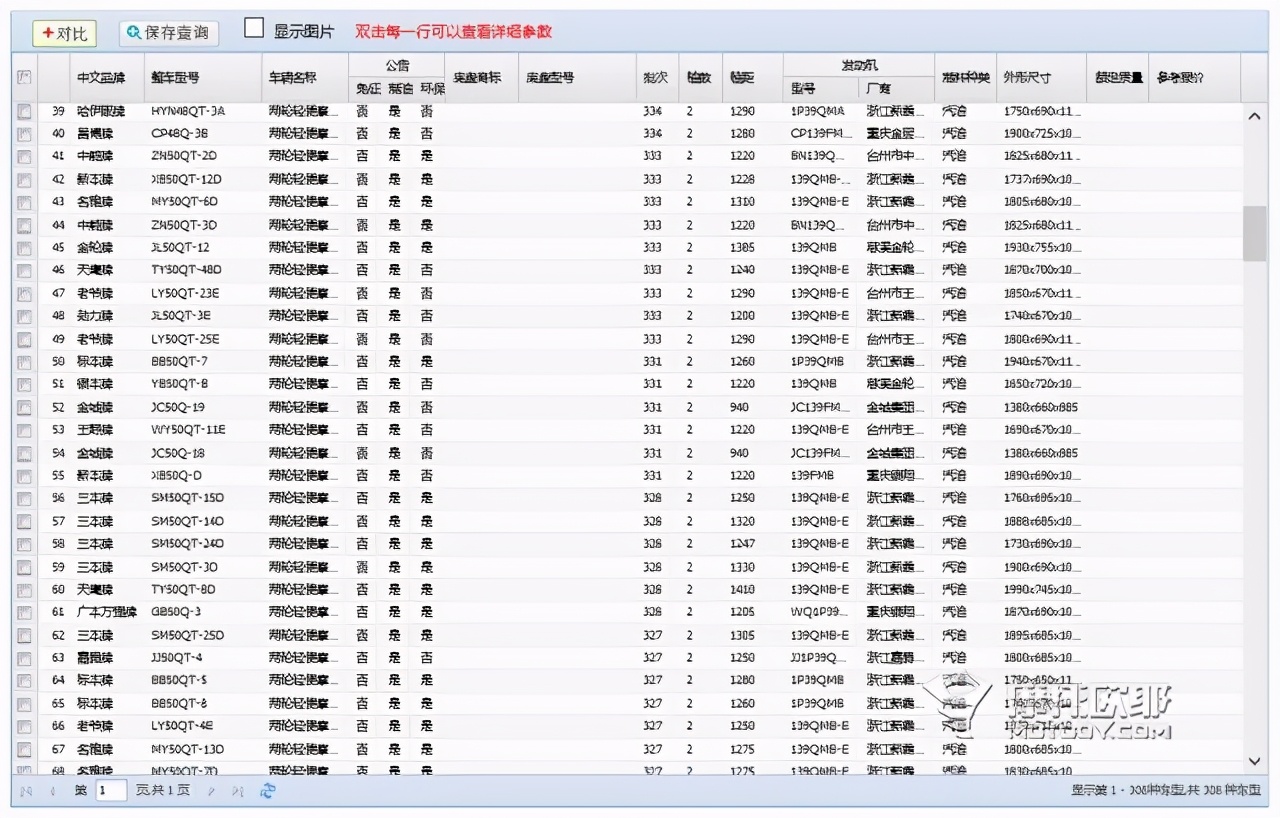Click the 燃油 sub-column header

pos(399,89)
